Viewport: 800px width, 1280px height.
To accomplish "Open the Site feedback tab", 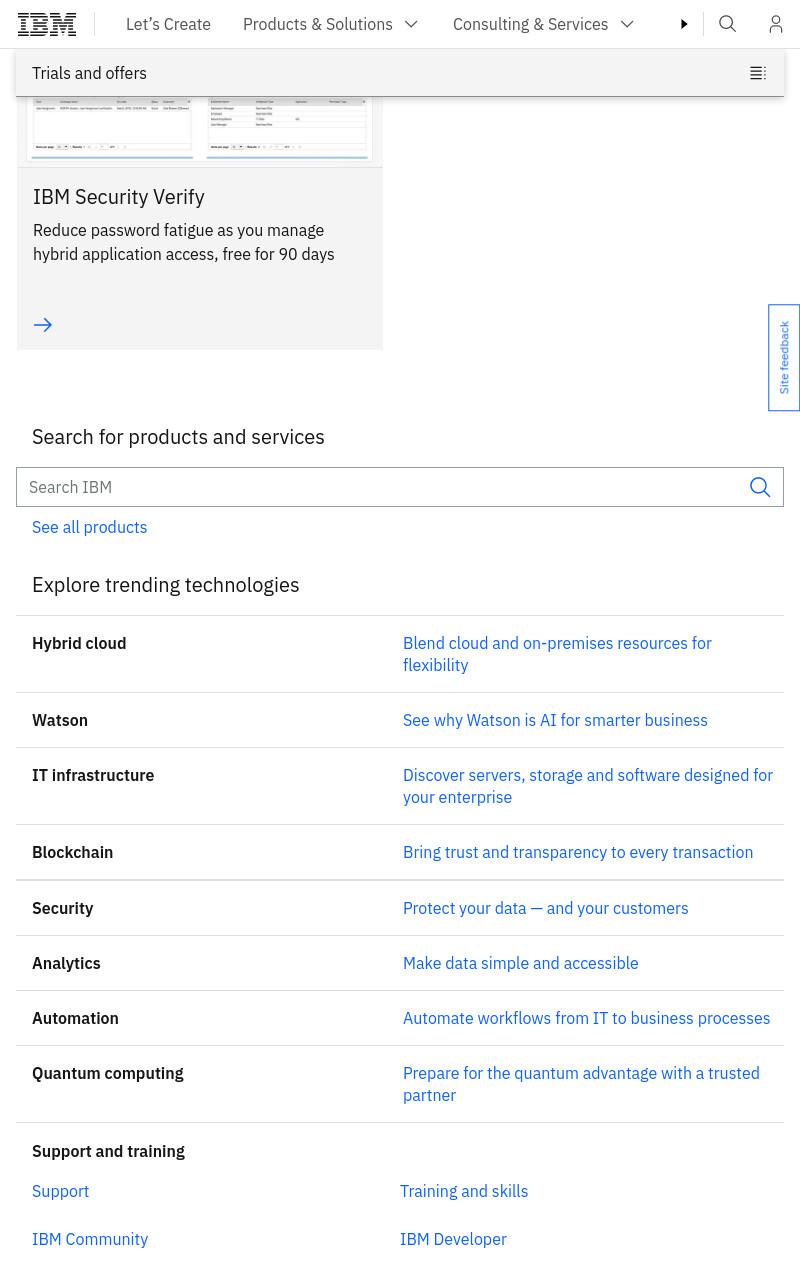I will (x=784, y=357).
